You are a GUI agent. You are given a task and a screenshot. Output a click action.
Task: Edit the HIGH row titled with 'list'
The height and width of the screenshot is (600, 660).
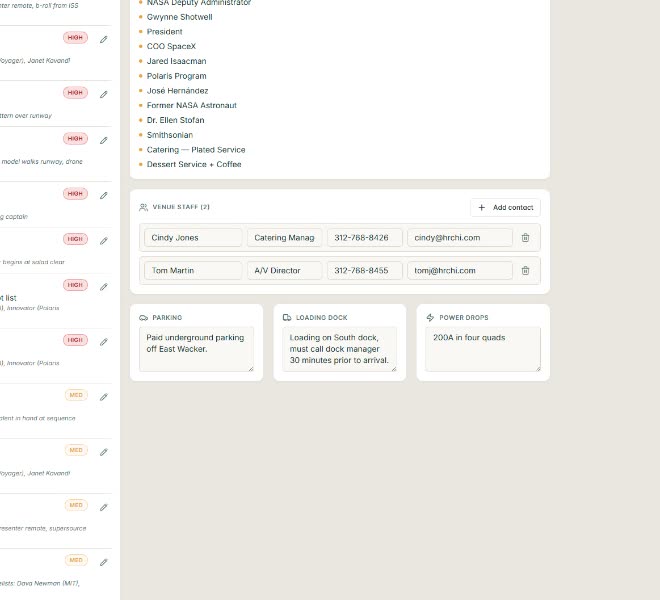click(x=104, y=287)
